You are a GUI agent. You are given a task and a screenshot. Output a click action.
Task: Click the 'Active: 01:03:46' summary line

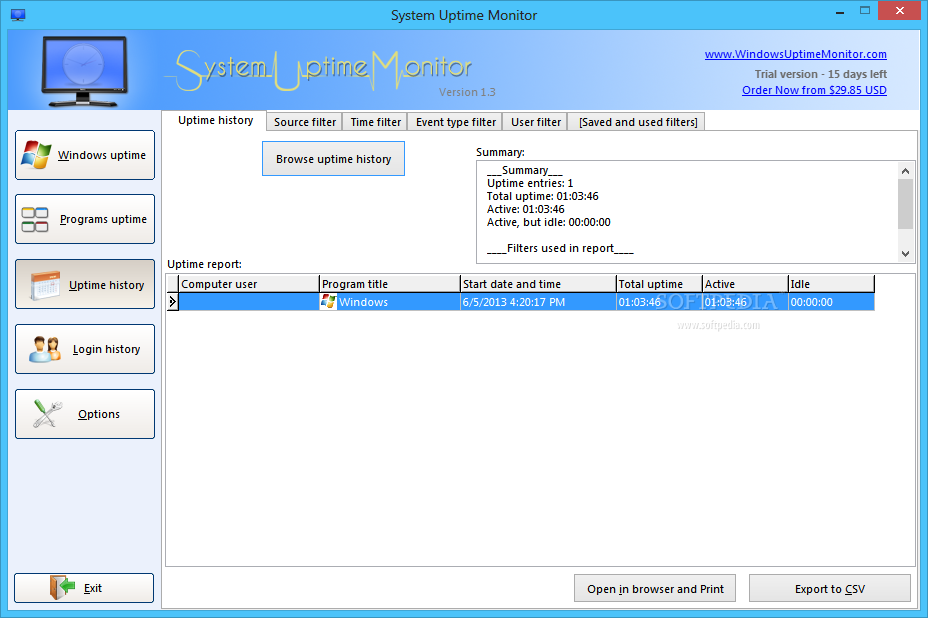526,209
